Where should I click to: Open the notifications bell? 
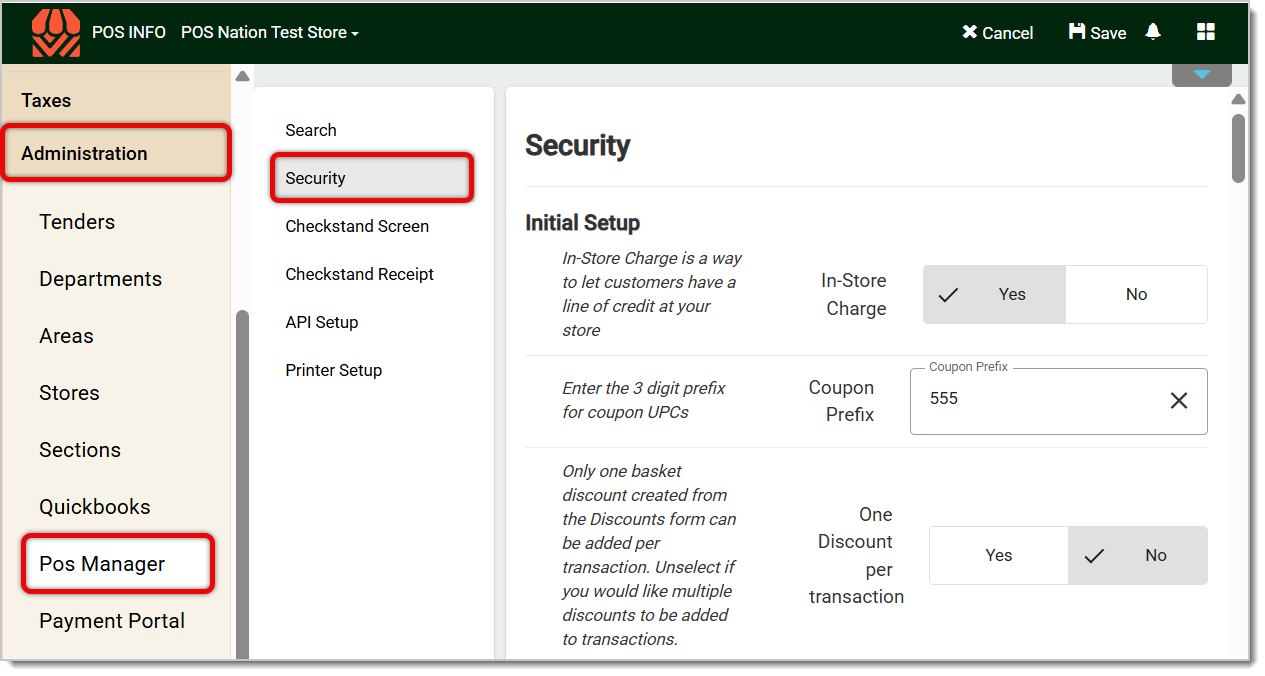pyautogui.click(x=1153, y=32)
